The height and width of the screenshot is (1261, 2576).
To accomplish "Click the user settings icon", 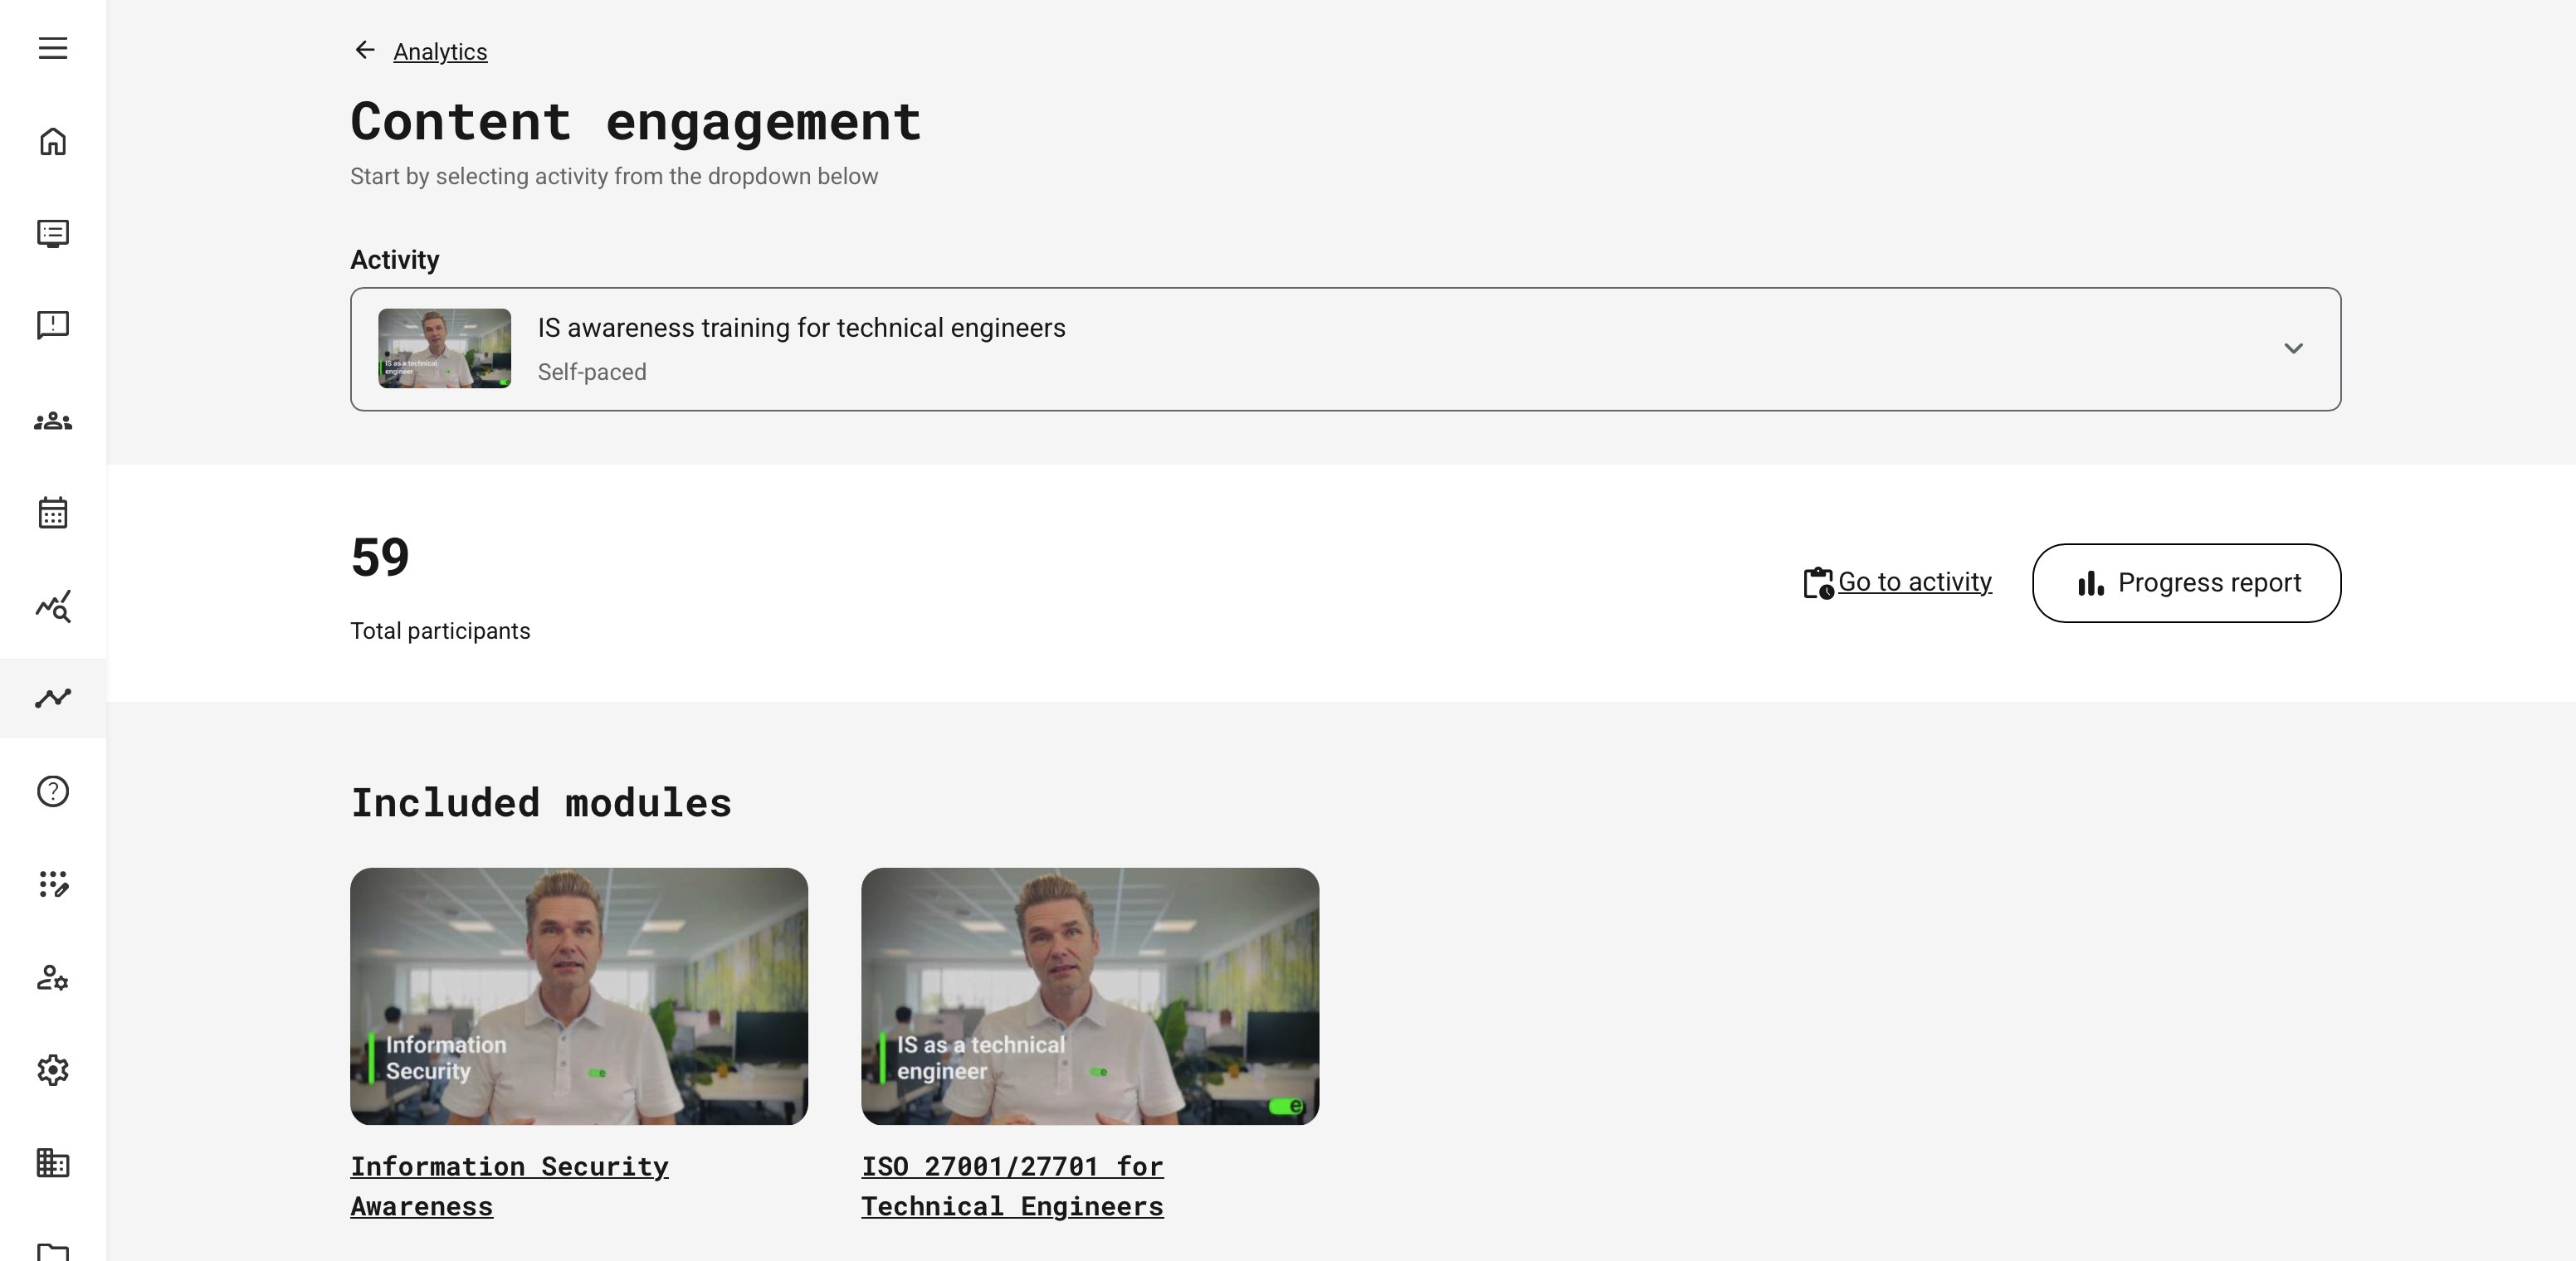I will (x=53, y=977).
